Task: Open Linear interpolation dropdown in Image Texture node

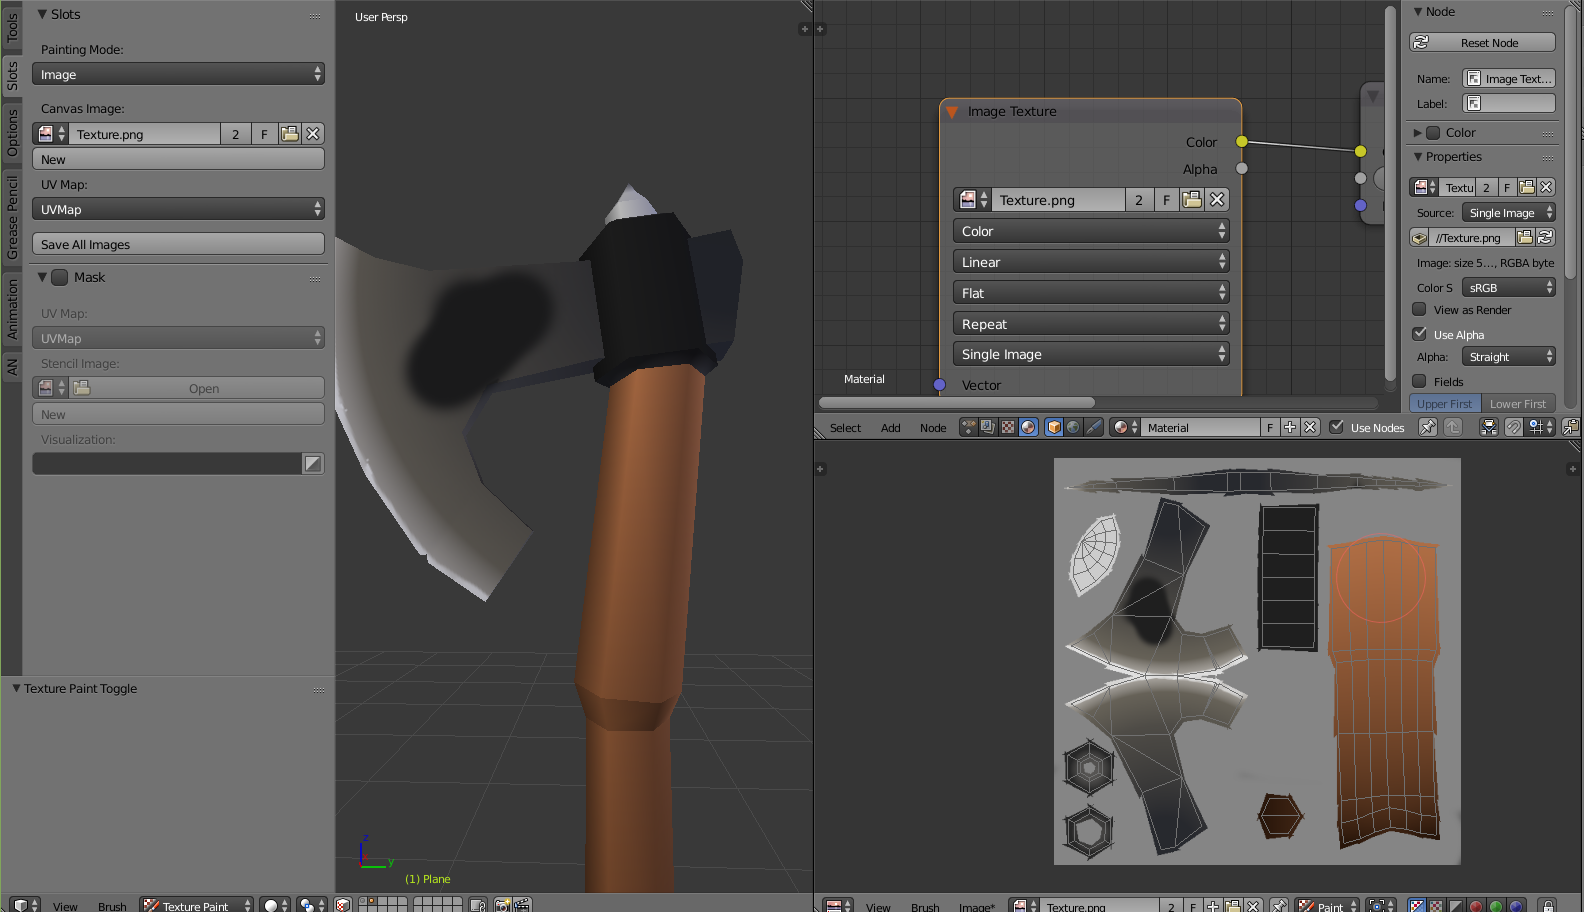Action: click(x=1091, y=262)
